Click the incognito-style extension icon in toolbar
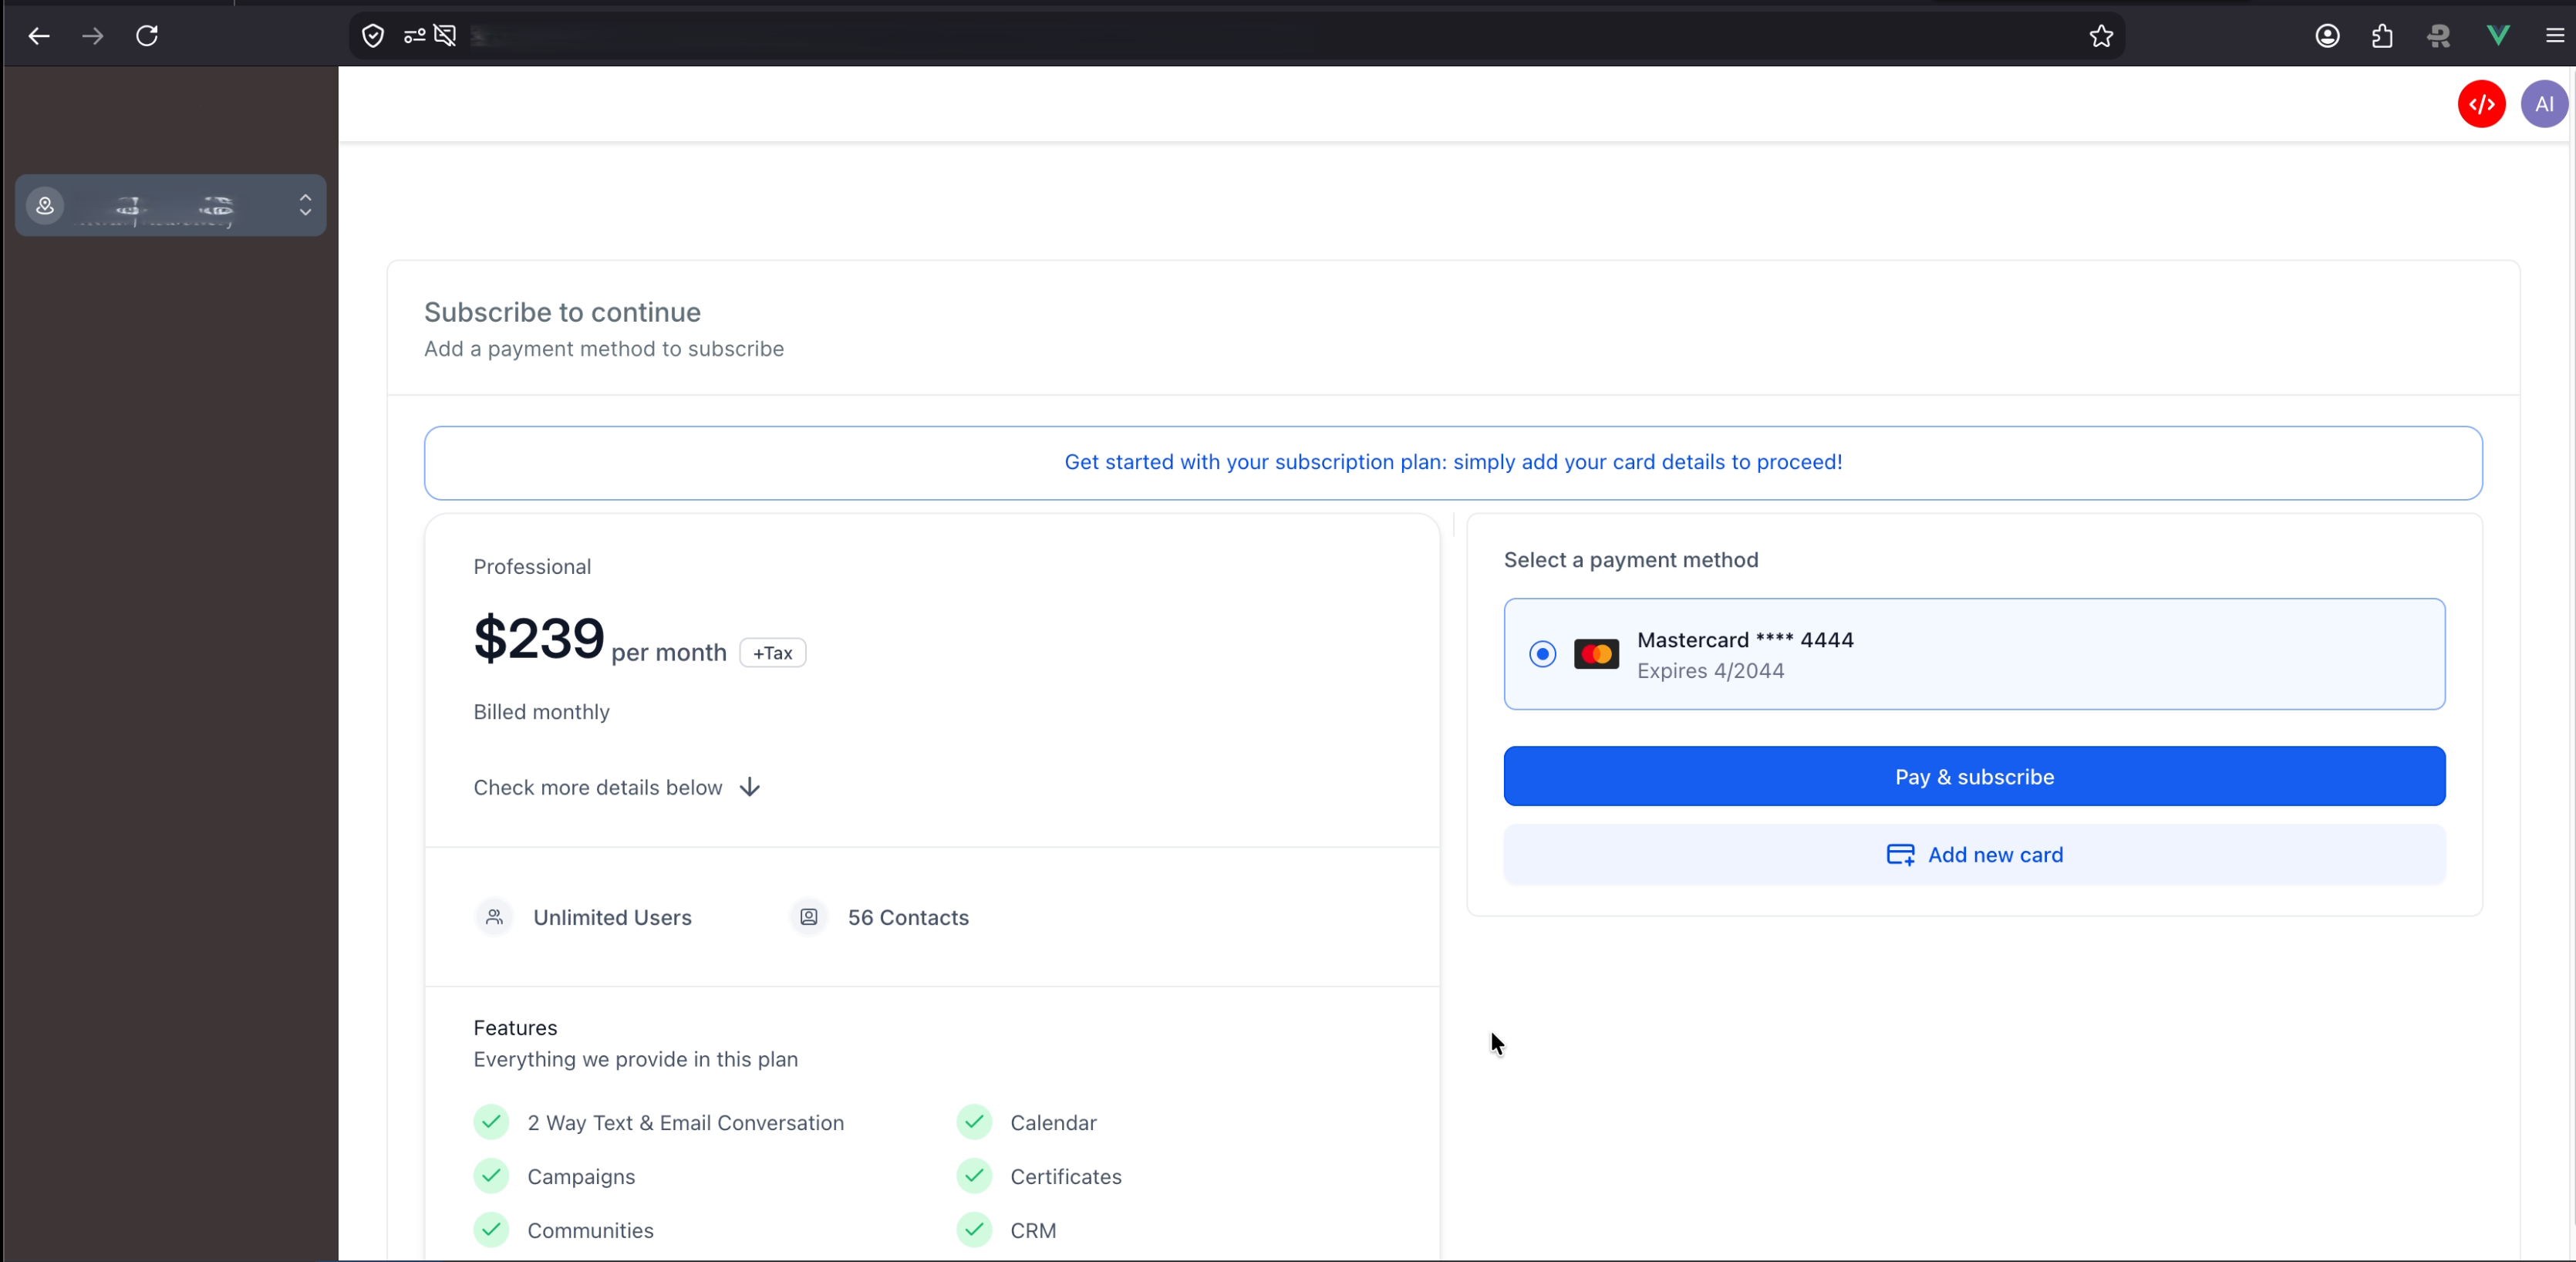Screen dimensions: 2576x1262 click(2438, 36)
